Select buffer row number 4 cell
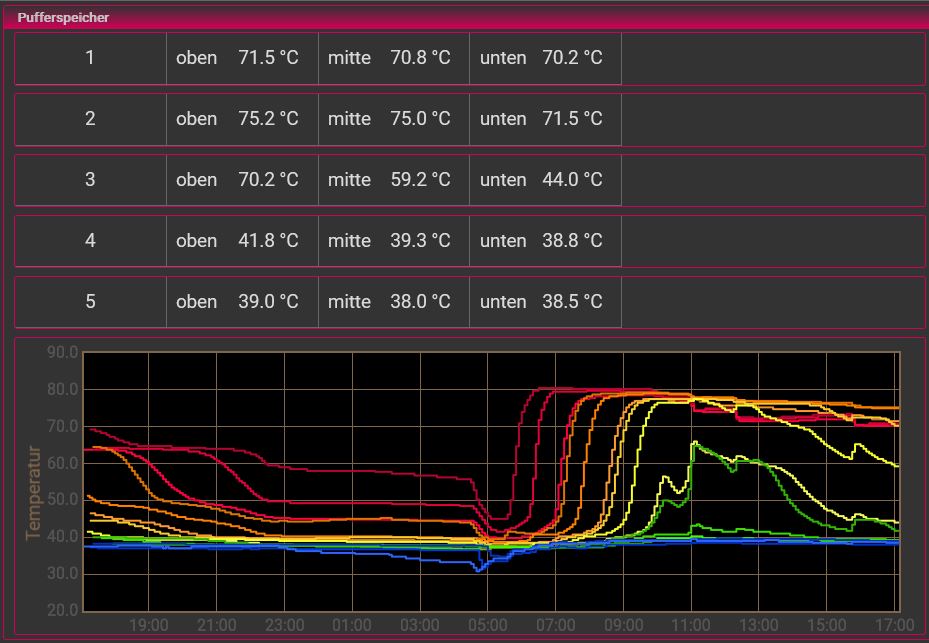This screenshot has width=929, height=643. pyautogui.click(x=90, y=241)
